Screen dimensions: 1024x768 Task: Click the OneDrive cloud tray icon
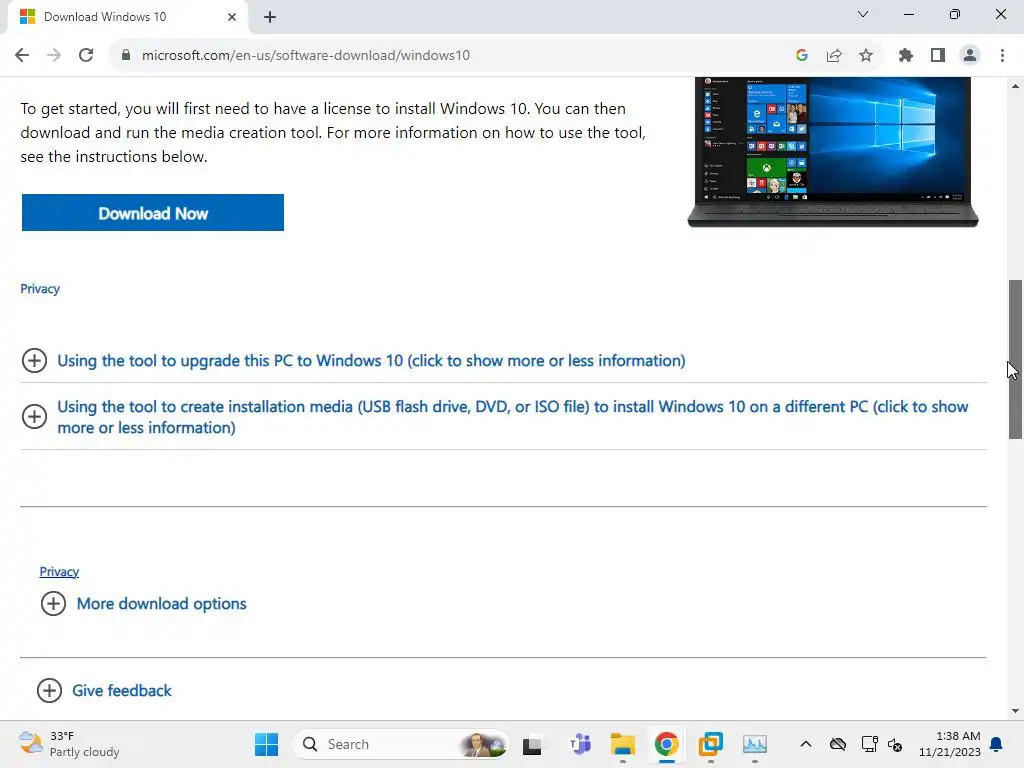point(838,744)
